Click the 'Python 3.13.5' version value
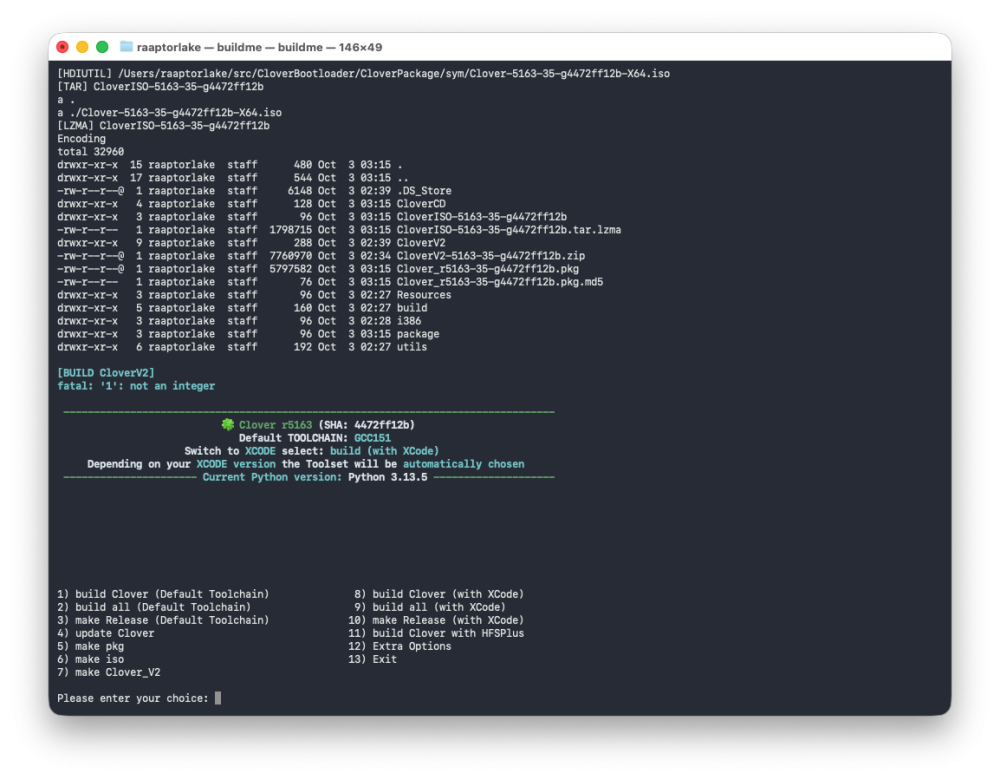The height and width of the screenshot is (780, 1000). click(388, 477)
